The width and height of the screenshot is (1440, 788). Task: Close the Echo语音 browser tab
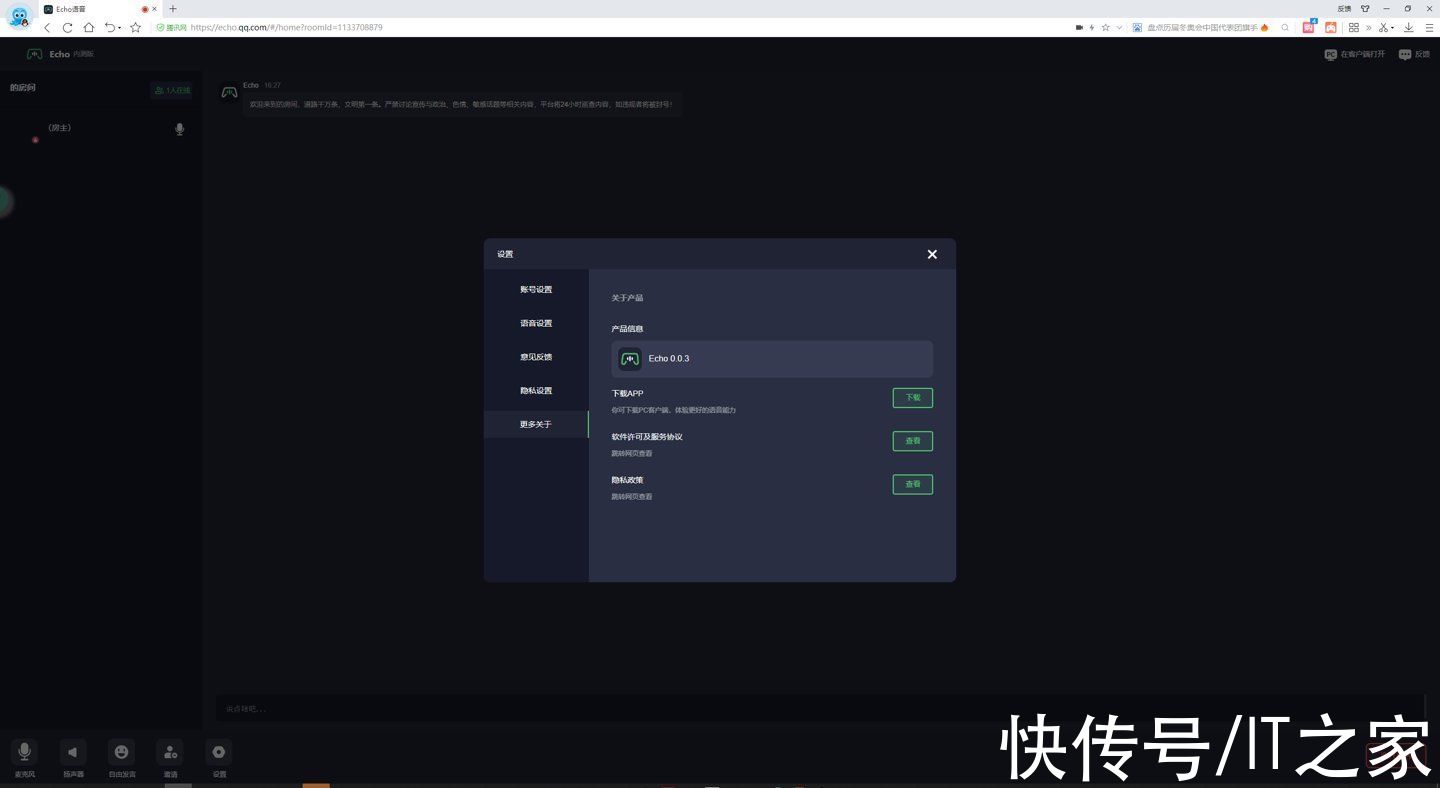[x=154, y=9]
